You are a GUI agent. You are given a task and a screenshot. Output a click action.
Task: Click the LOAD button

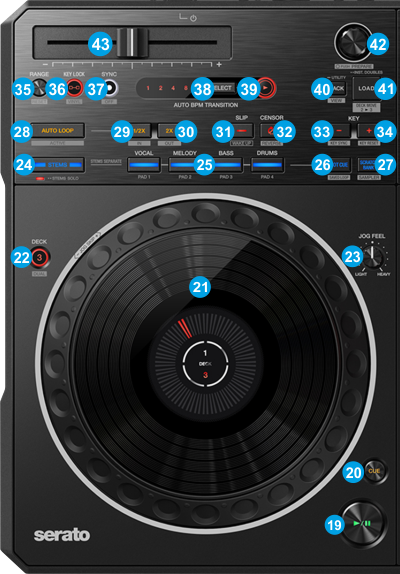[x=367, y=88]
